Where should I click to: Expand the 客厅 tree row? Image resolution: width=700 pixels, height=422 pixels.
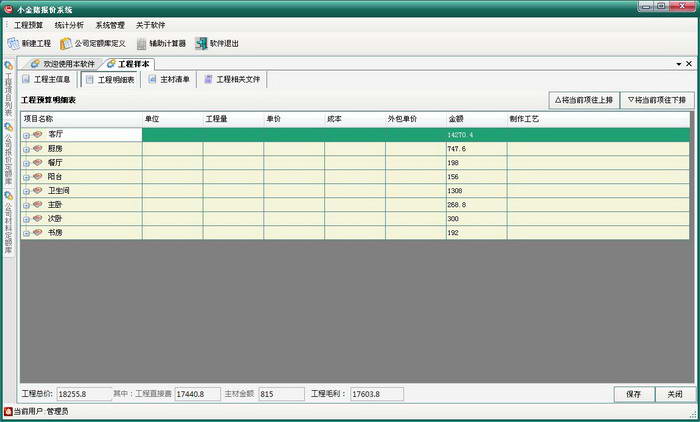tap(26, 135)
